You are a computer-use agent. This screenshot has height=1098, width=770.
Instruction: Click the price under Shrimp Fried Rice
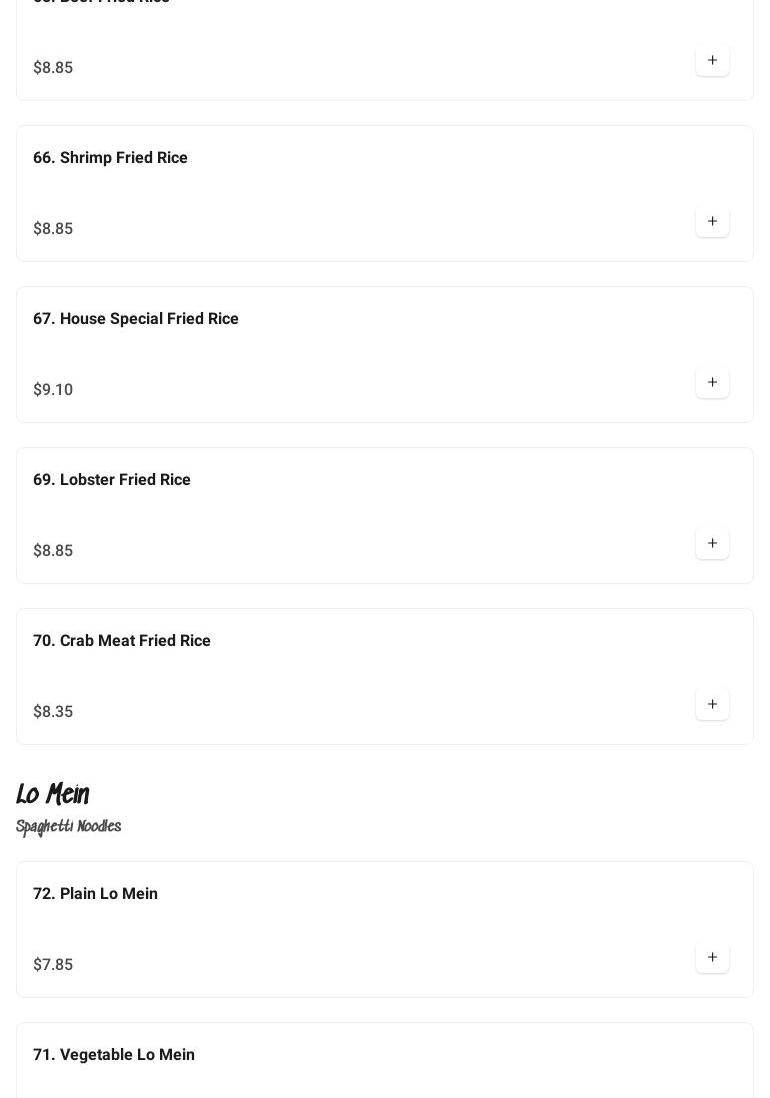click(x=53, y=229)
